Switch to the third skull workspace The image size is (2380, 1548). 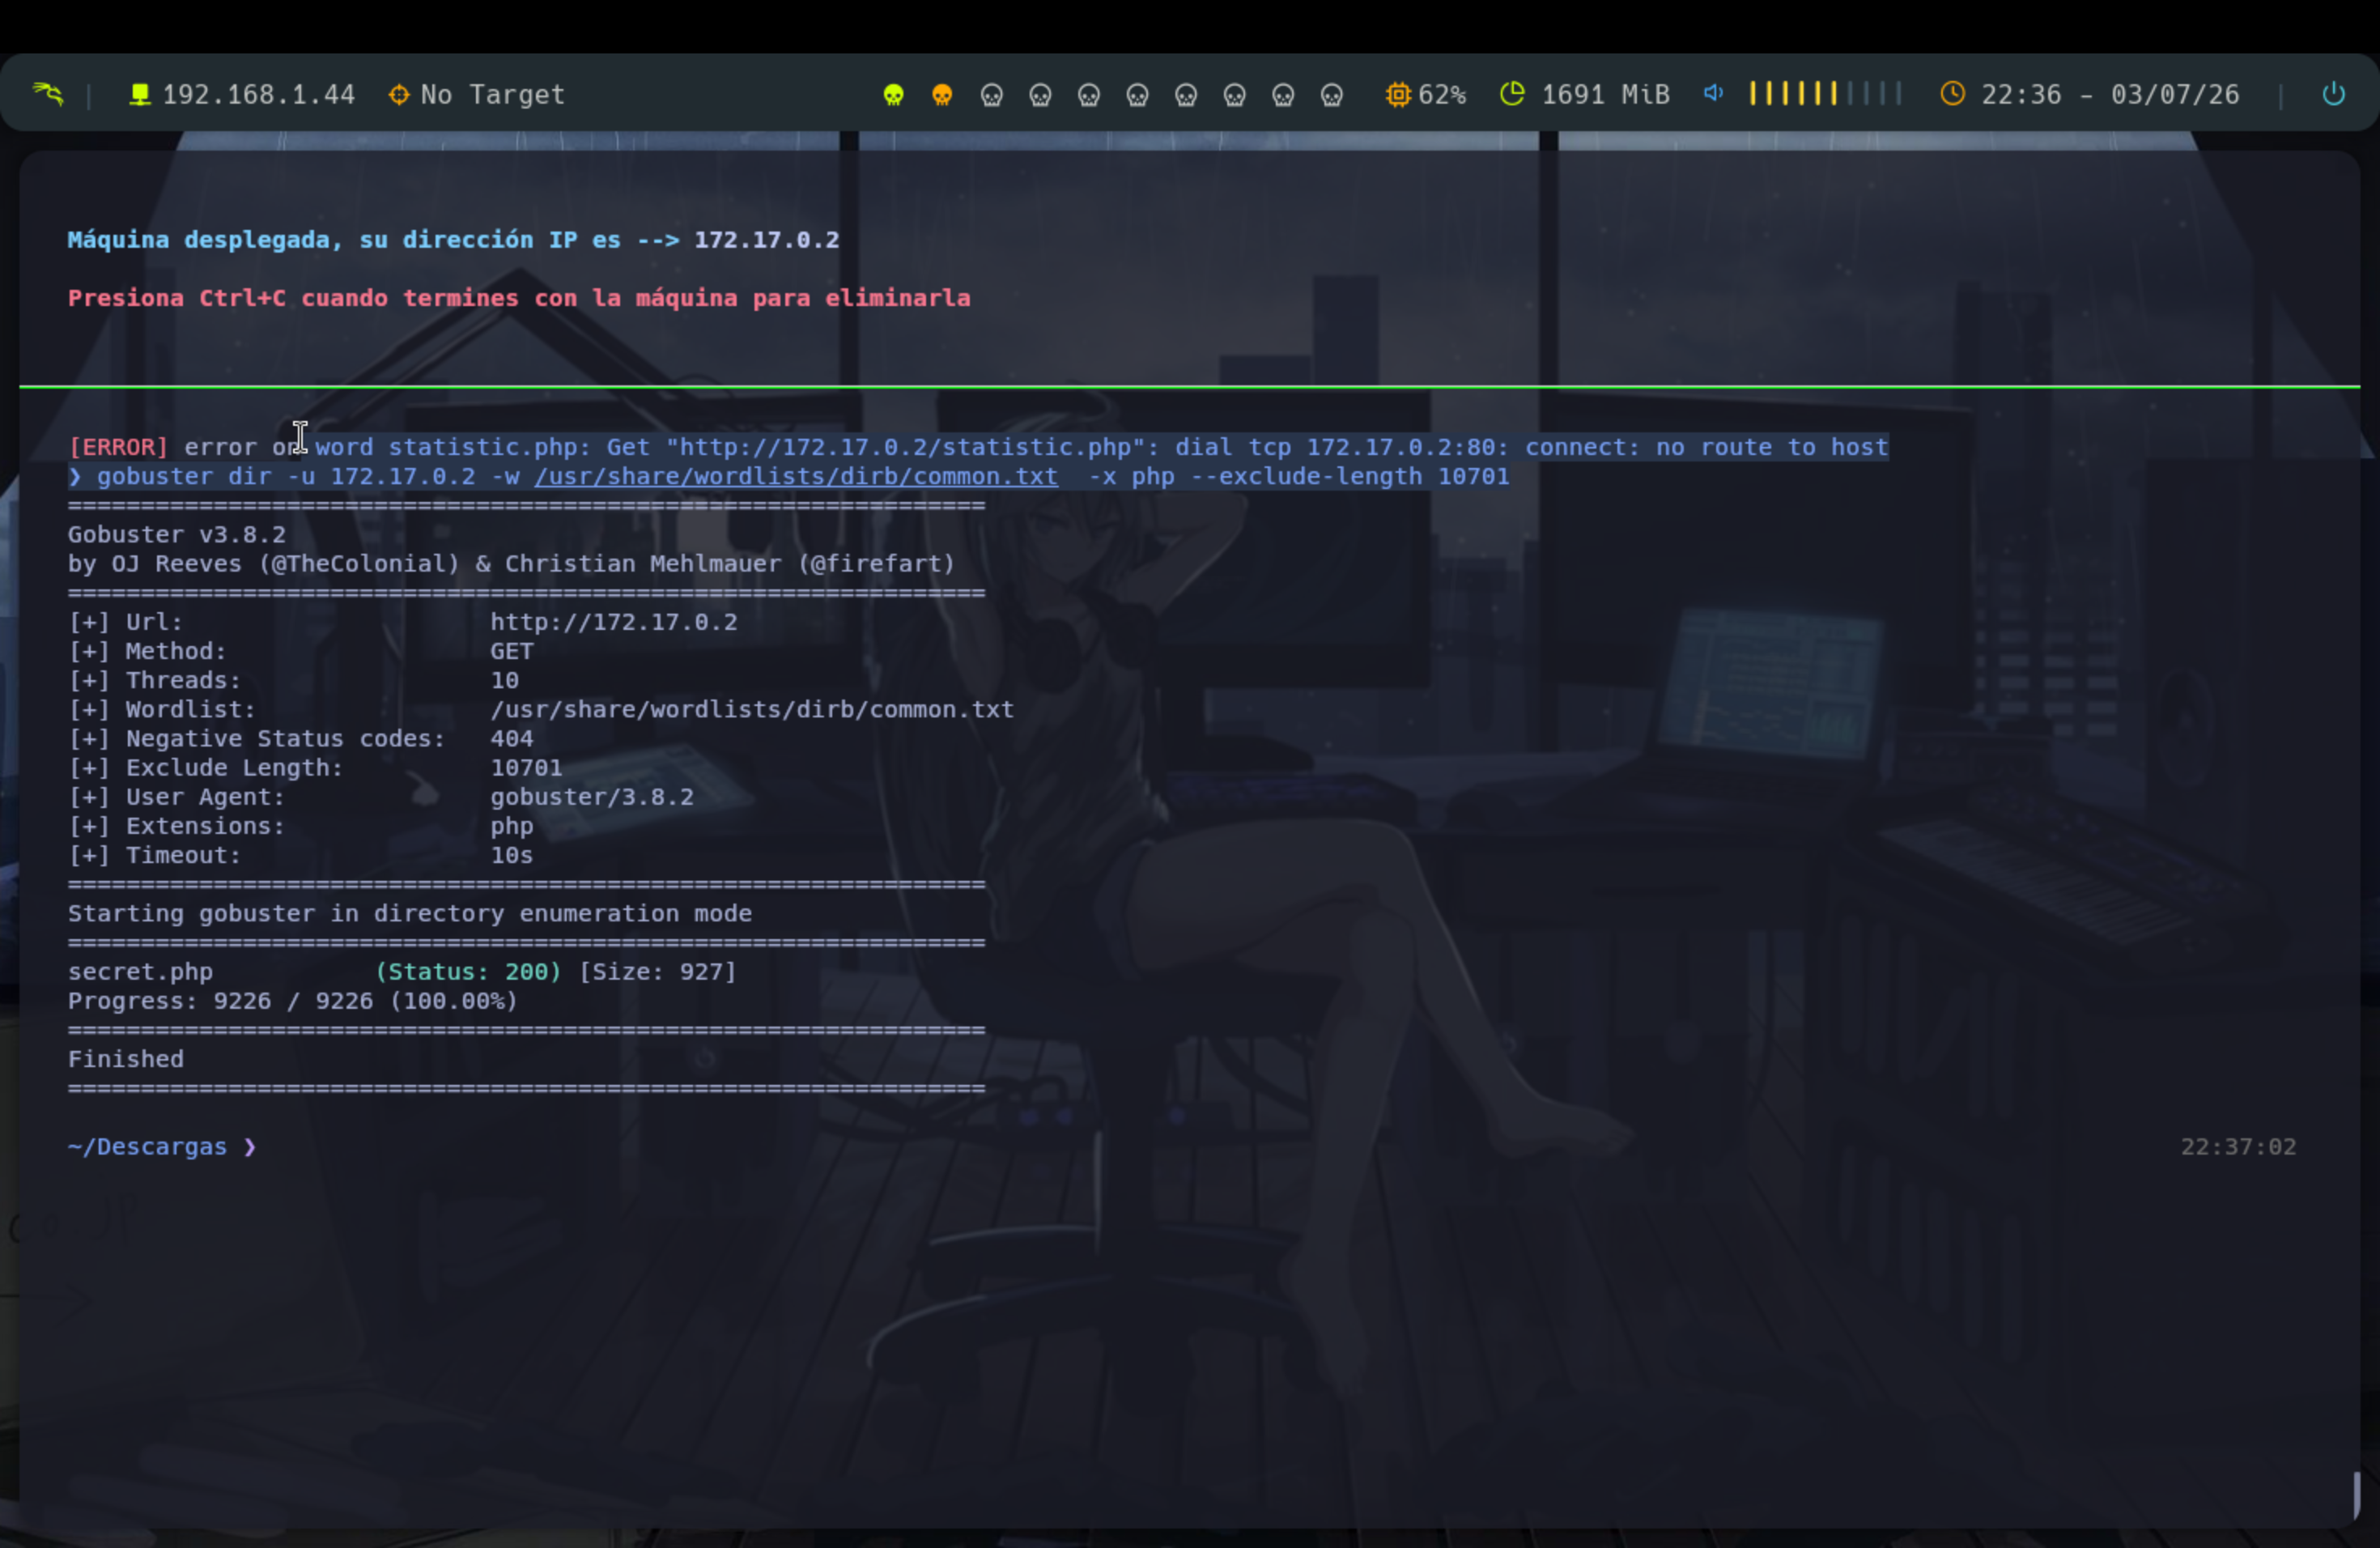pyautogui.click(x=991, y=95)
